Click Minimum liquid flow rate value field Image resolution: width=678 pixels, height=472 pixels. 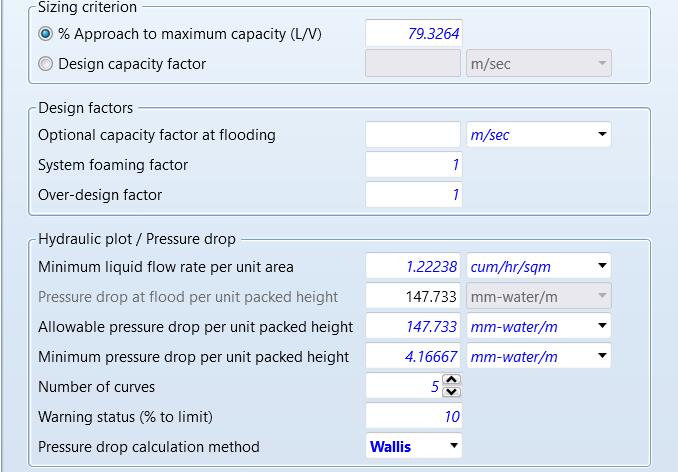[413, 267]
